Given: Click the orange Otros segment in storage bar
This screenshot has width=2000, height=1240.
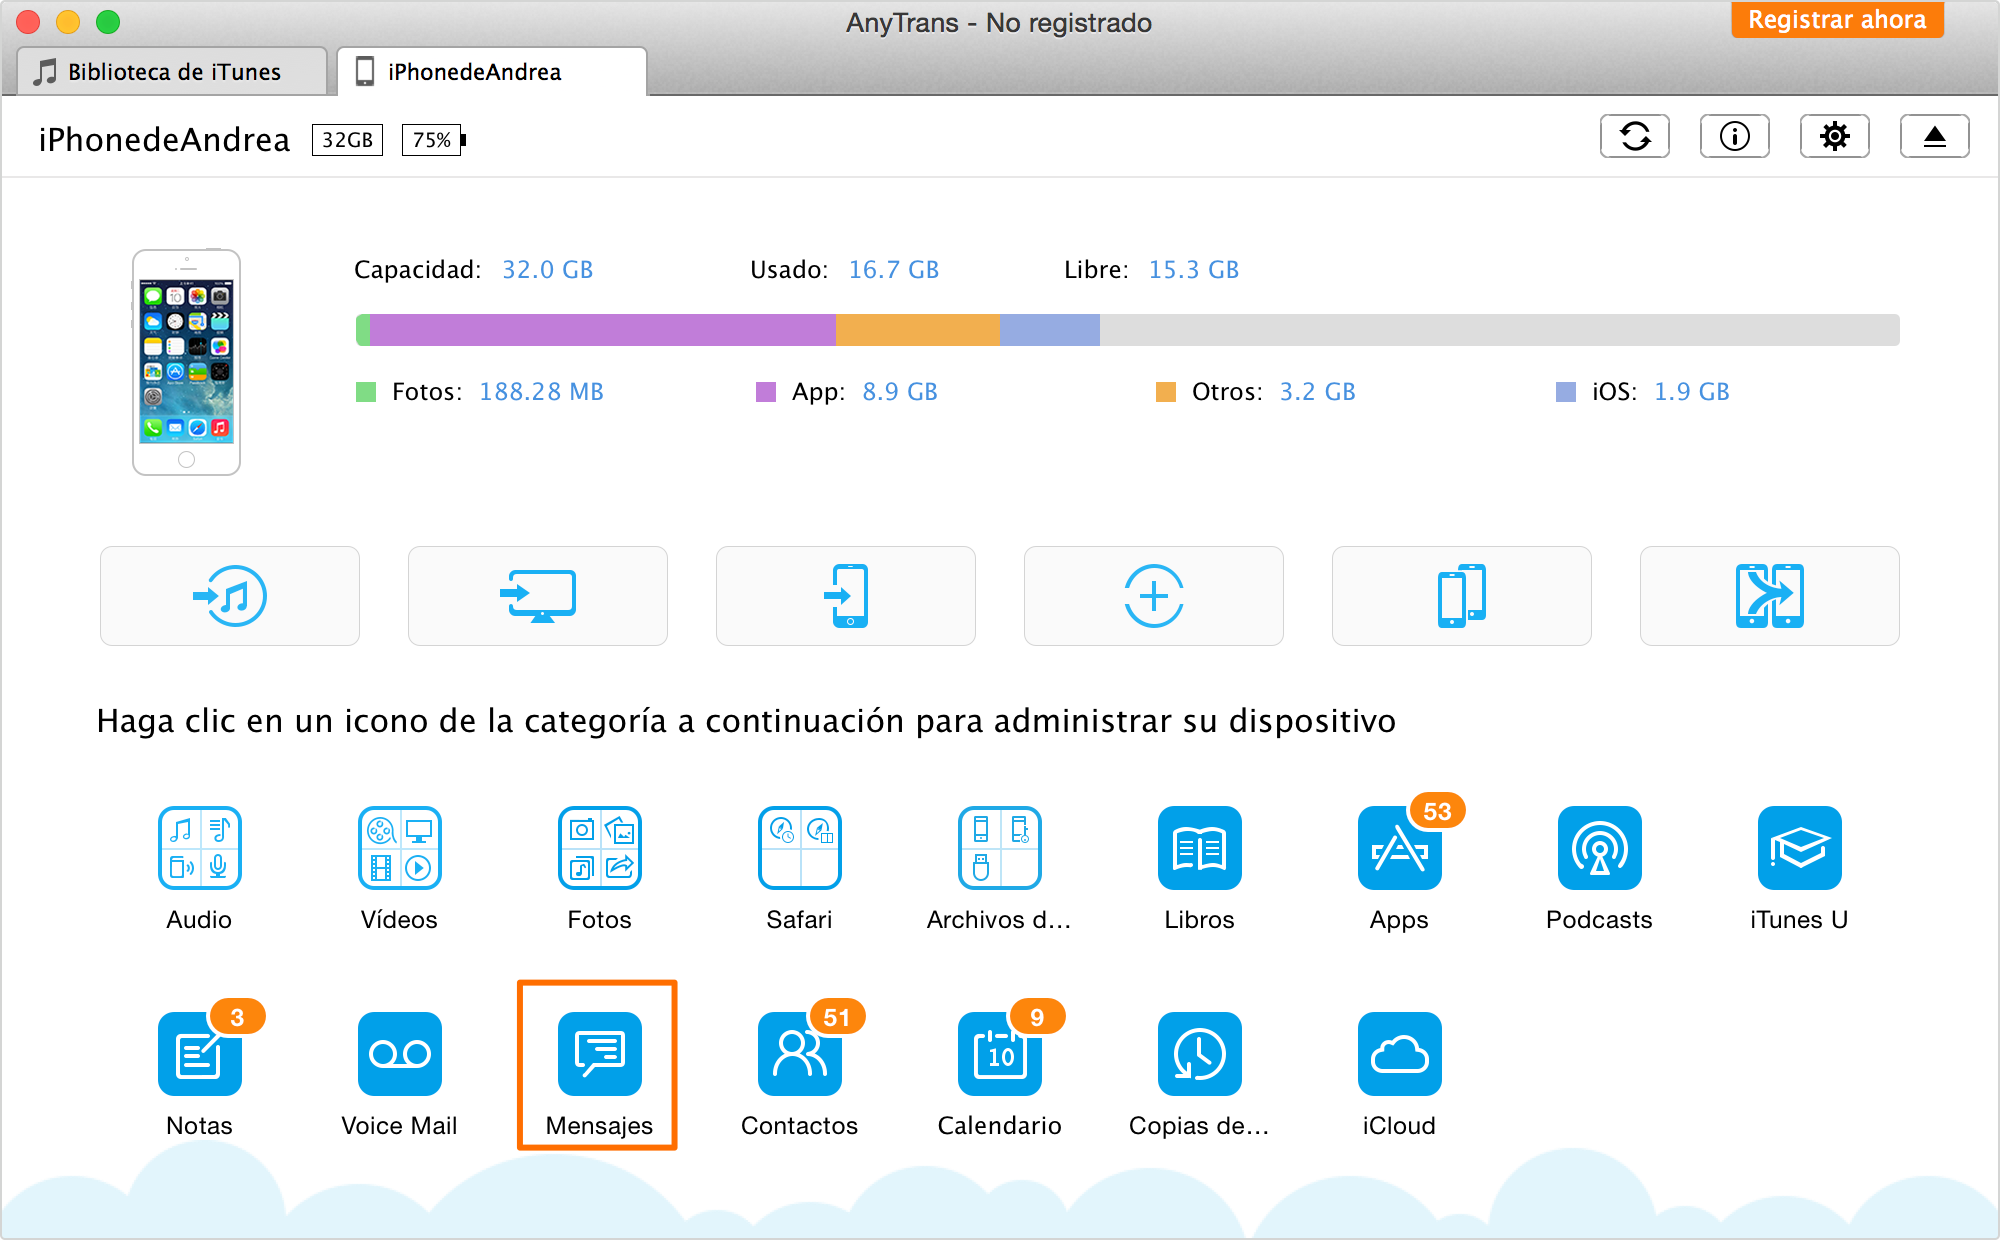Looking at the screenshot, I should (918, 330).
